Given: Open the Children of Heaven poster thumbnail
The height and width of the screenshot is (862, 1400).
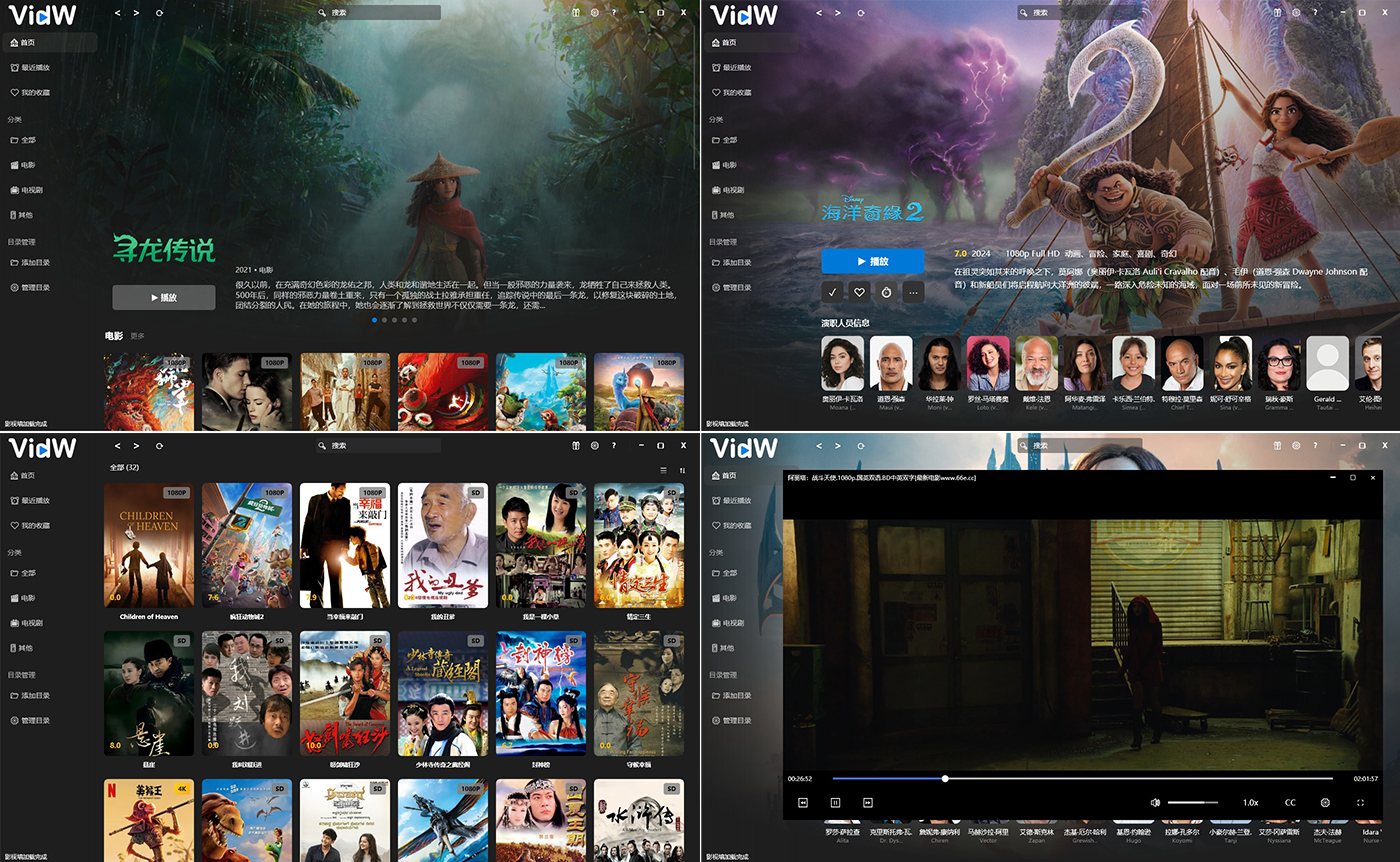Looking at the screenshot, I should [x=149, y=545].
